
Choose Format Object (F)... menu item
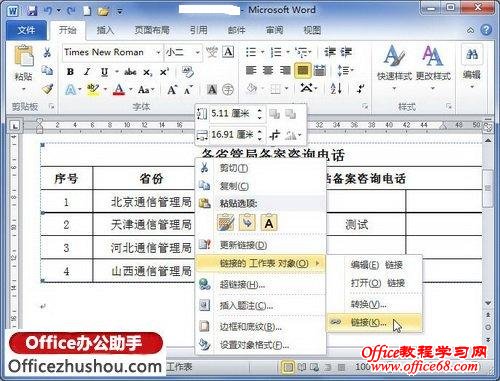point(260,345)
